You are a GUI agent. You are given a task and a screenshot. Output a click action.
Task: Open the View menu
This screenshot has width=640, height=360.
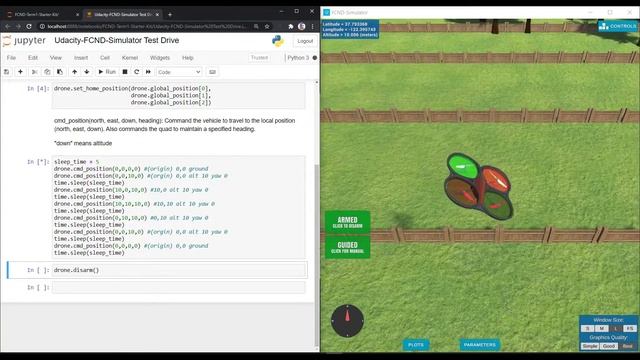click(x=56, y=58)
